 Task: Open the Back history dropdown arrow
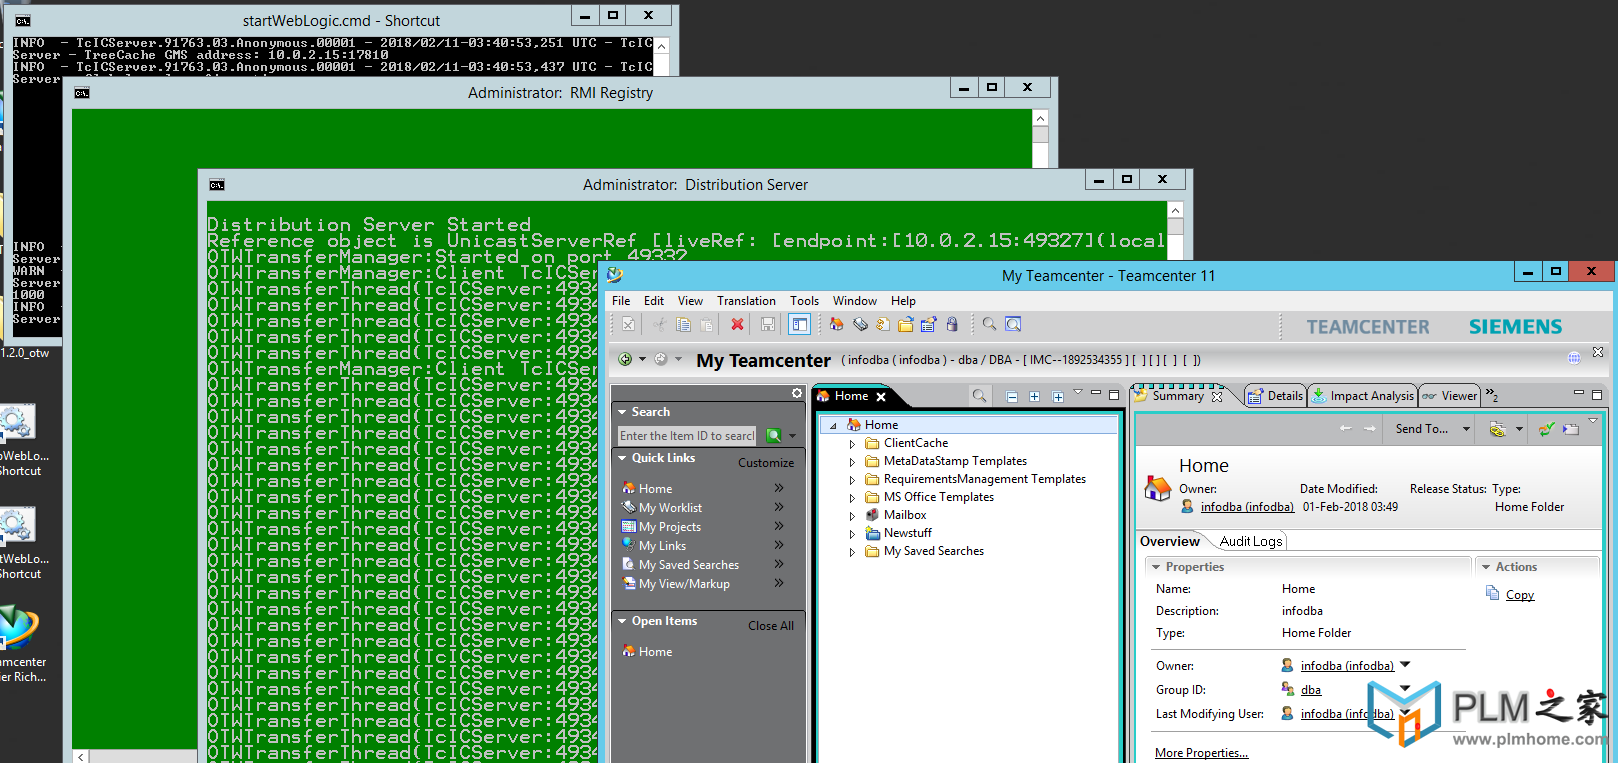(642, 359)
